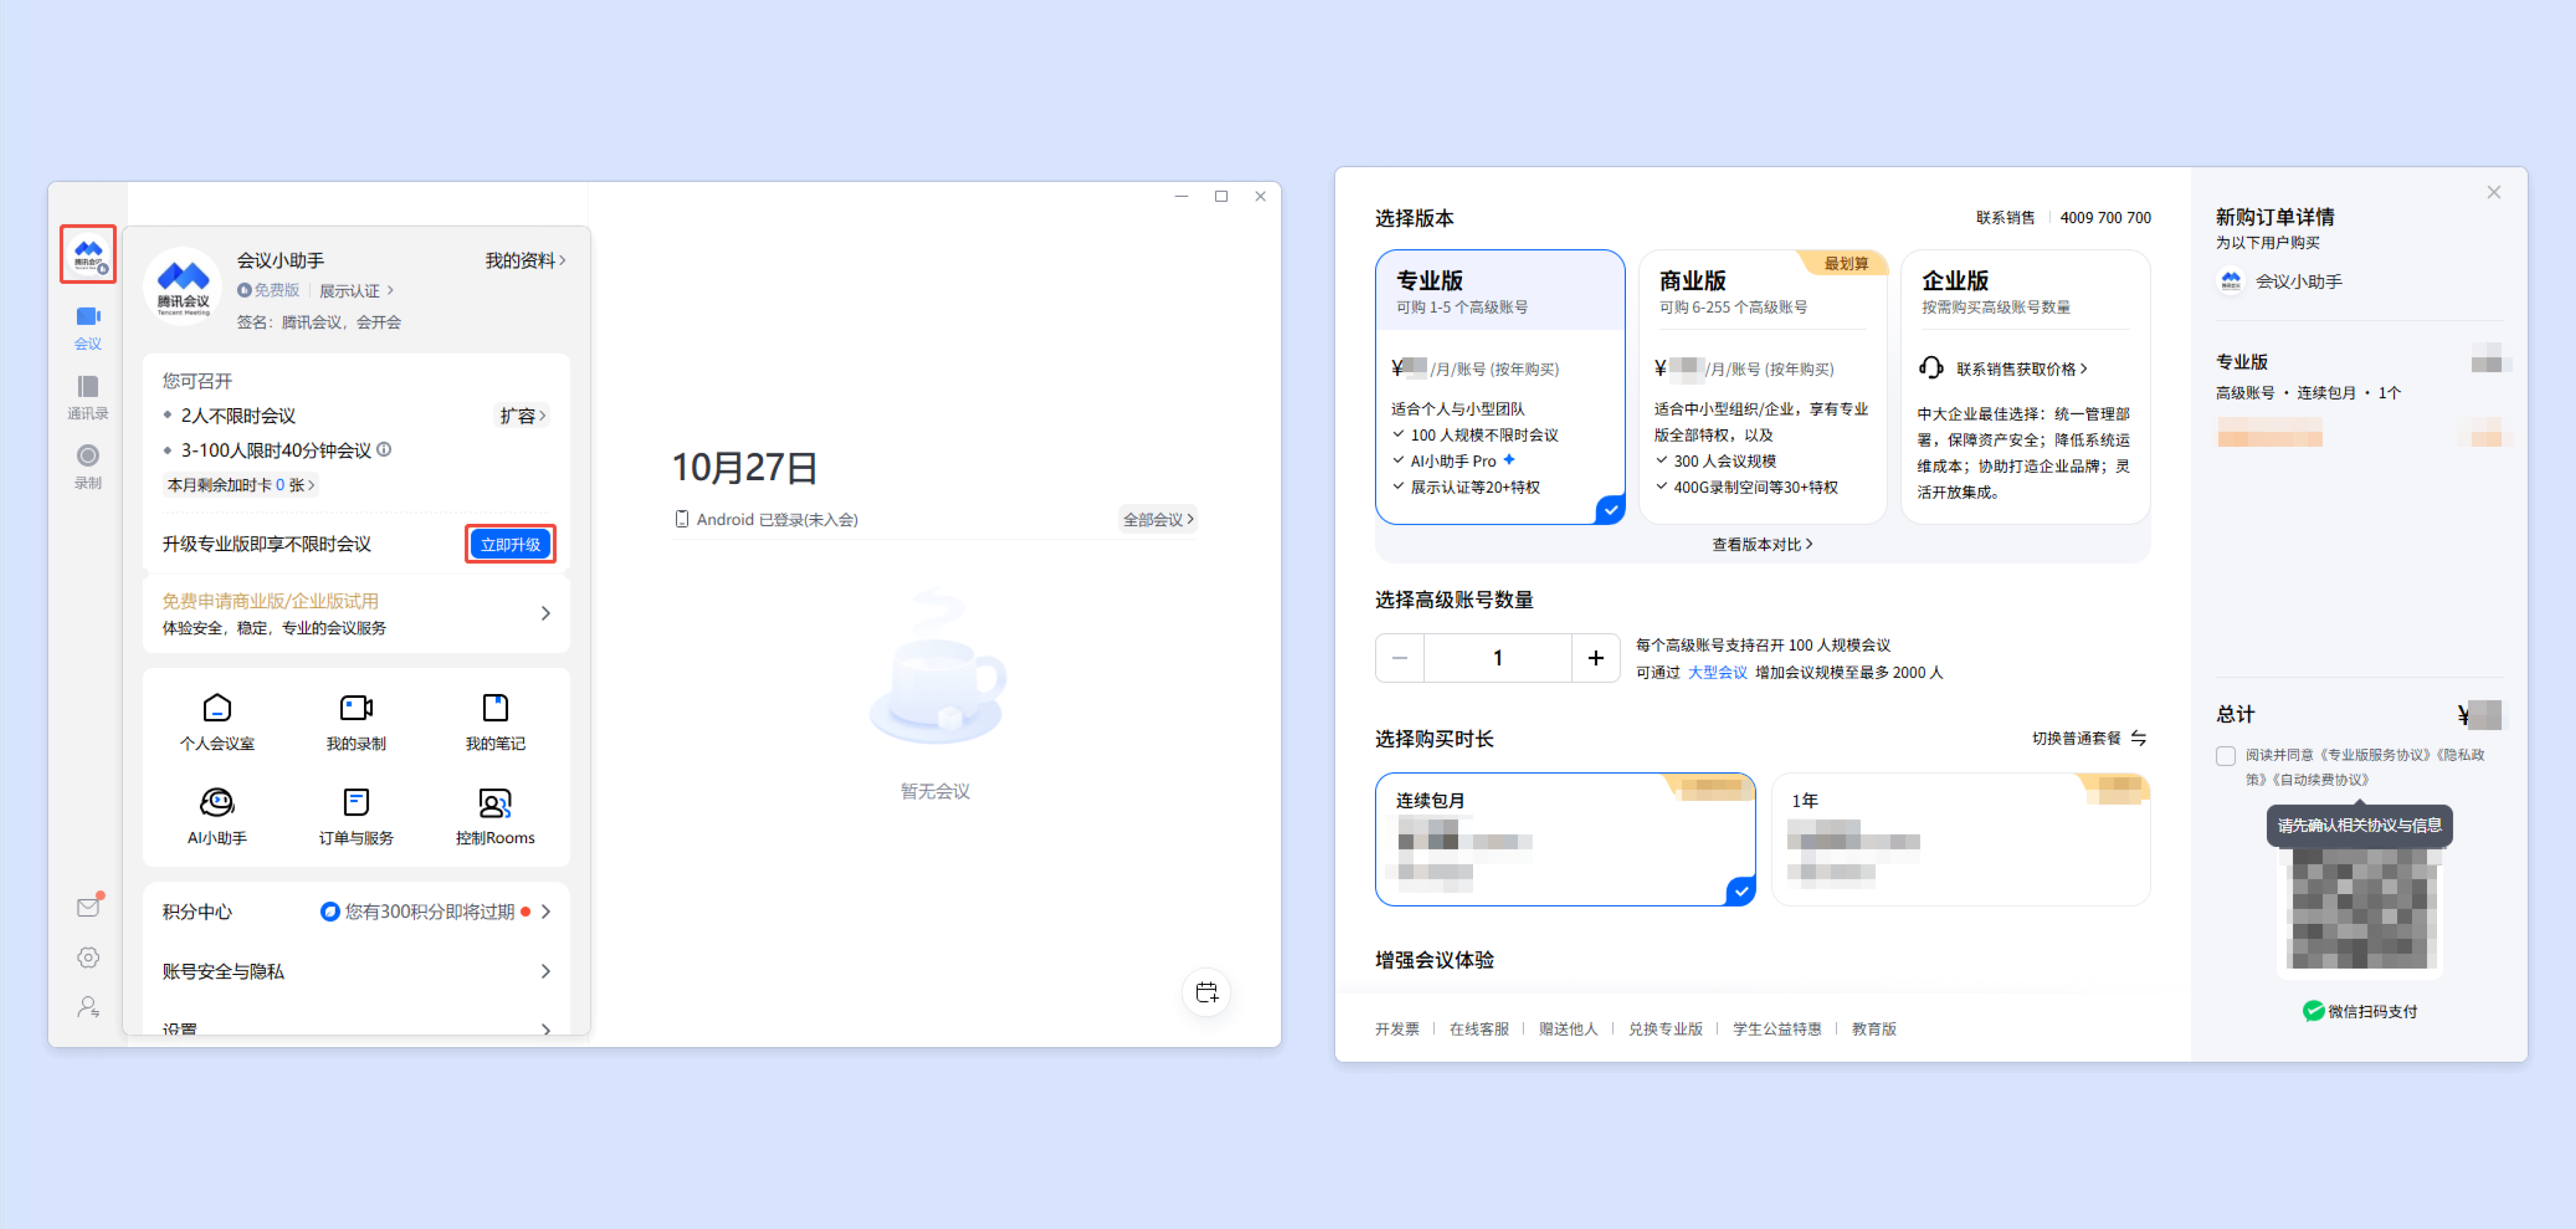Click the schedule meeting calendar icon
This screenshot has height=1229, width=2576.
tap(1206, 992)
